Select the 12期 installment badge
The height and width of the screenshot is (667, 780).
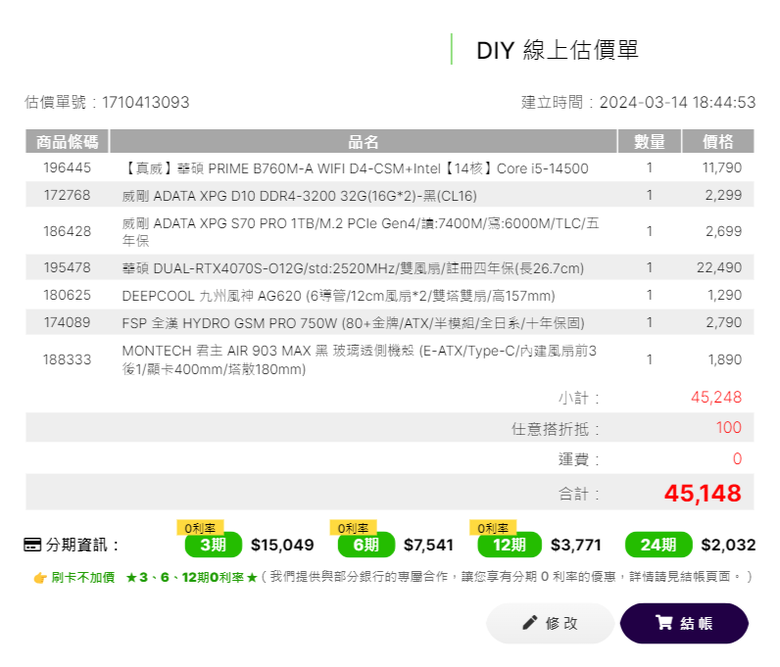tap(509, 545)
